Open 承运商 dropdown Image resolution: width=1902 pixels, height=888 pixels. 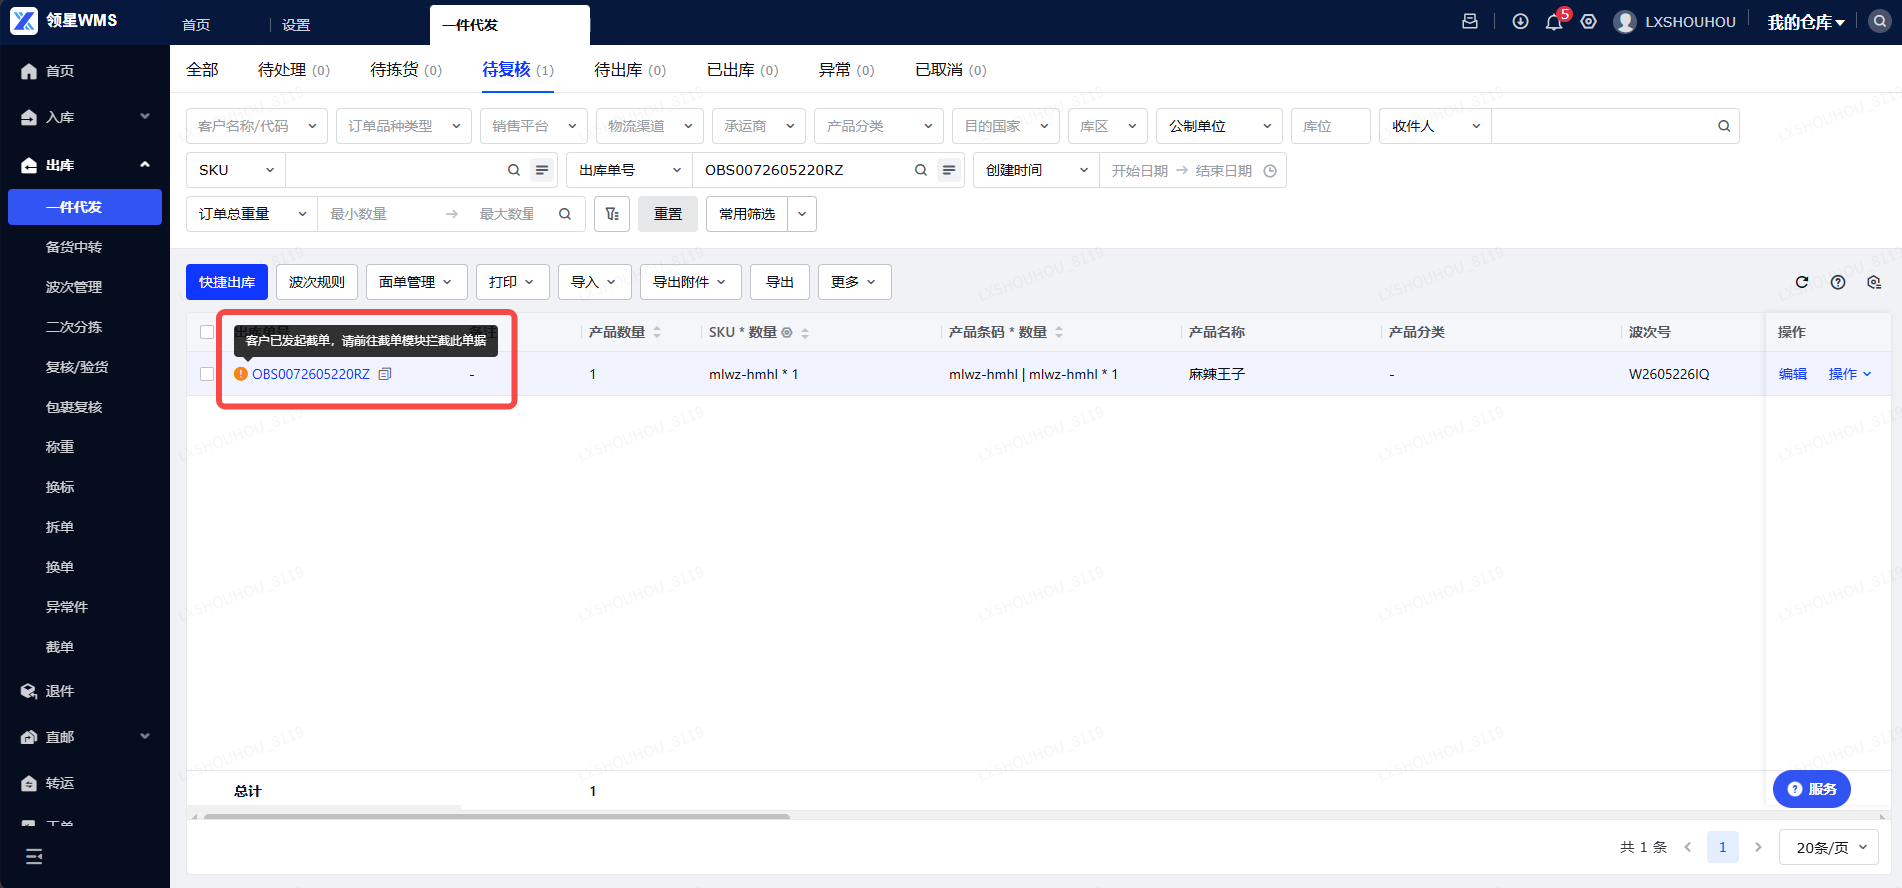tap(759, 126)
